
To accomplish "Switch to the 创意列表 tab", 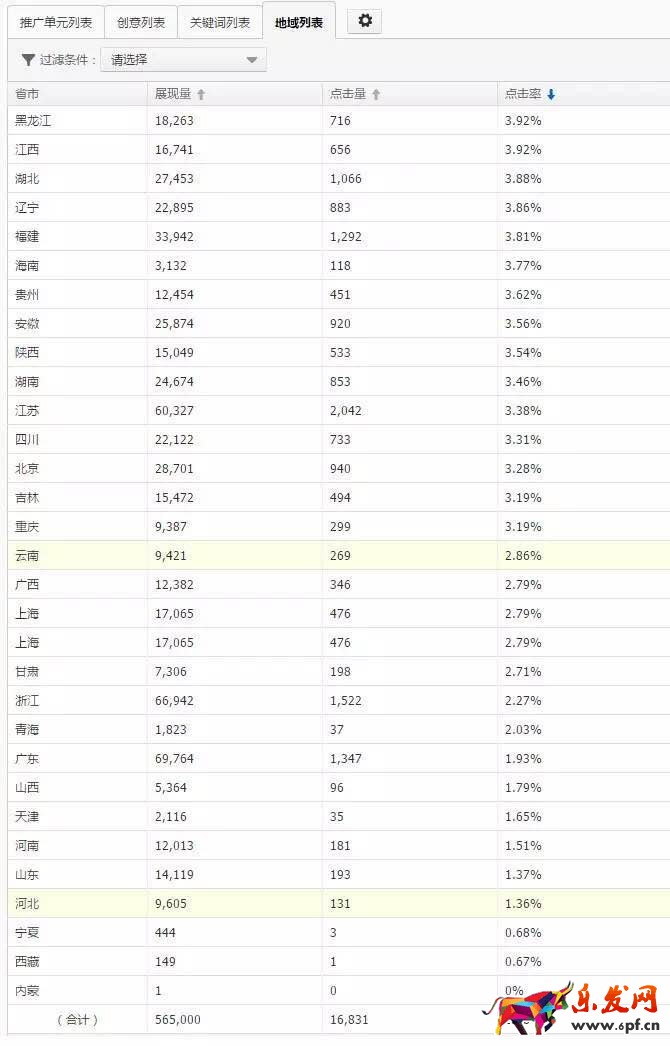I will coord(141,22).
